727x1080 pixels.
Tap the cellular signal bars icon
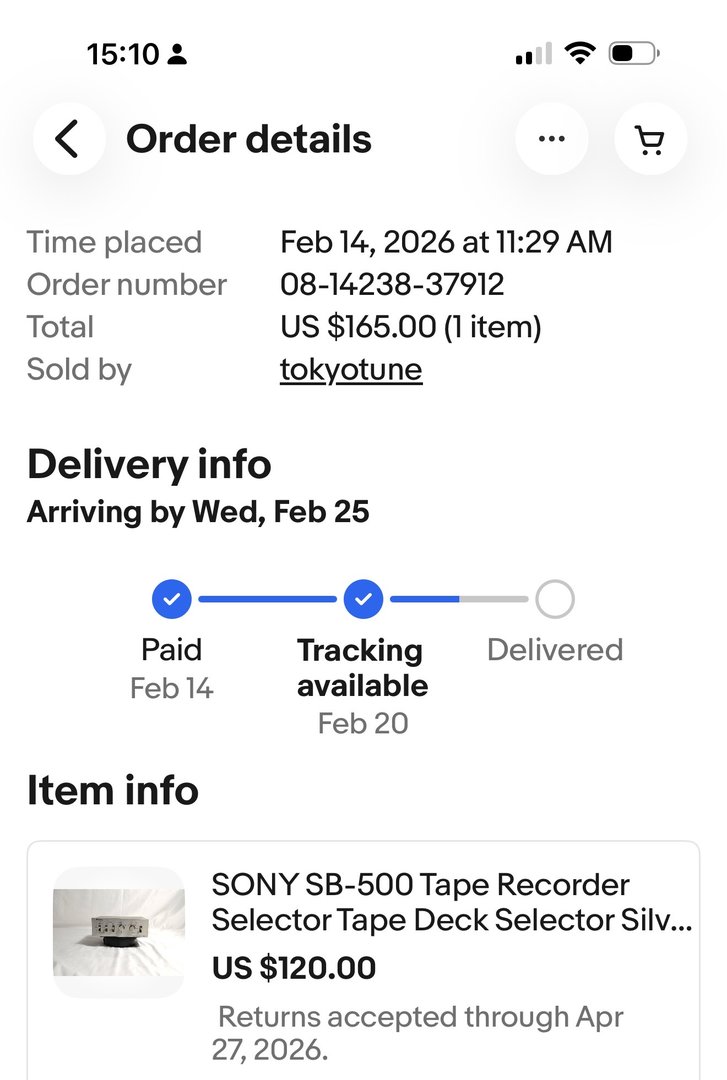pos(533,55)
